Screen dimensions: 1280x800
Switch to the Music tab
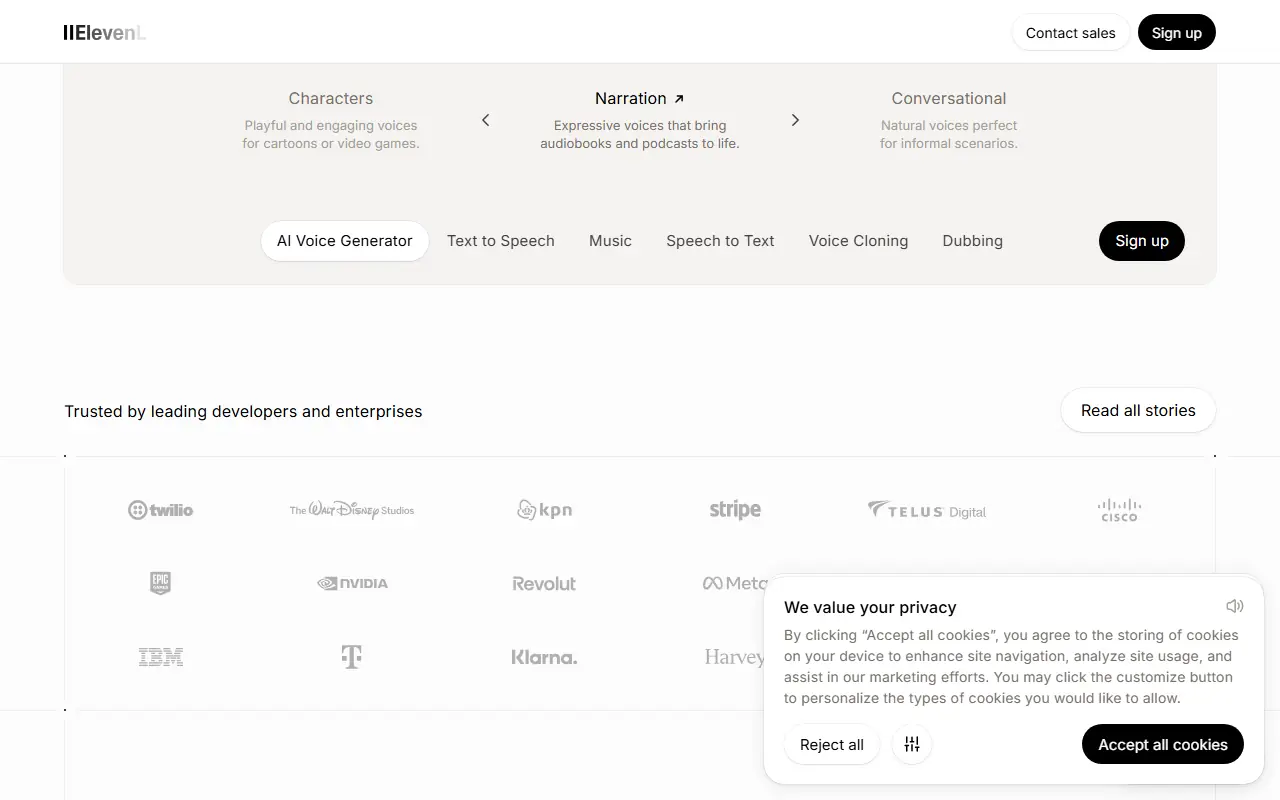point(610,241)
